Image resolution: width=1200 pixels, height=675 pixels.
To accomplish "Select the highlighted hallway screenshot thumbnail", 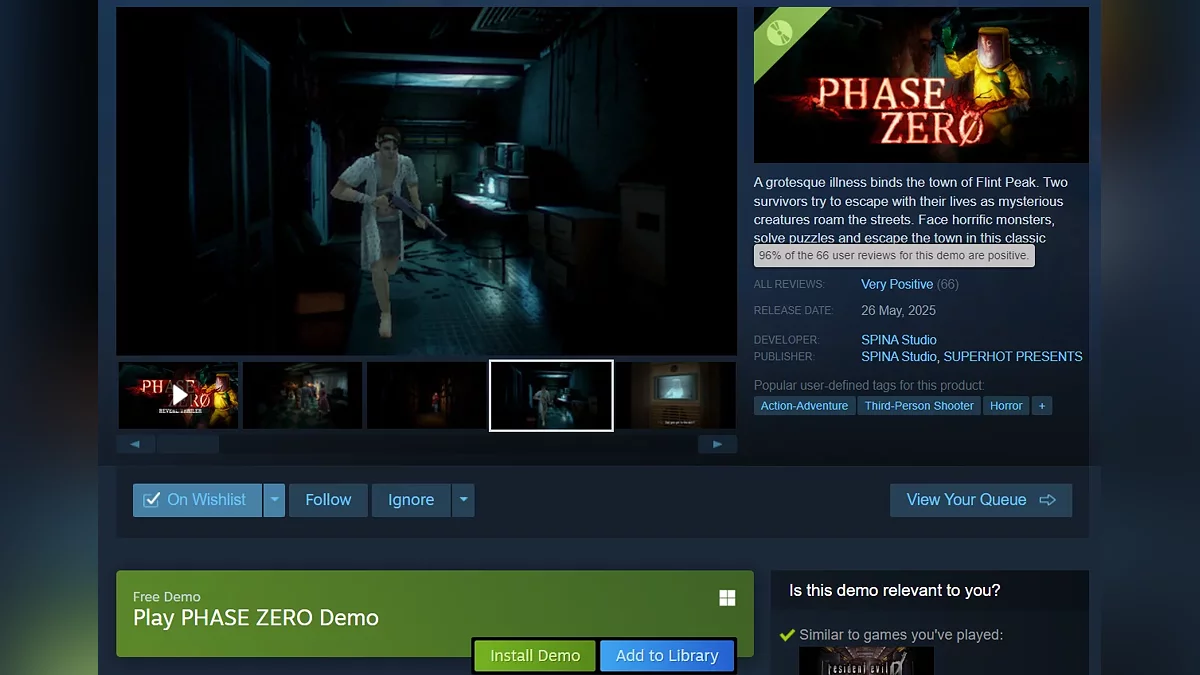I will point(551,395).
